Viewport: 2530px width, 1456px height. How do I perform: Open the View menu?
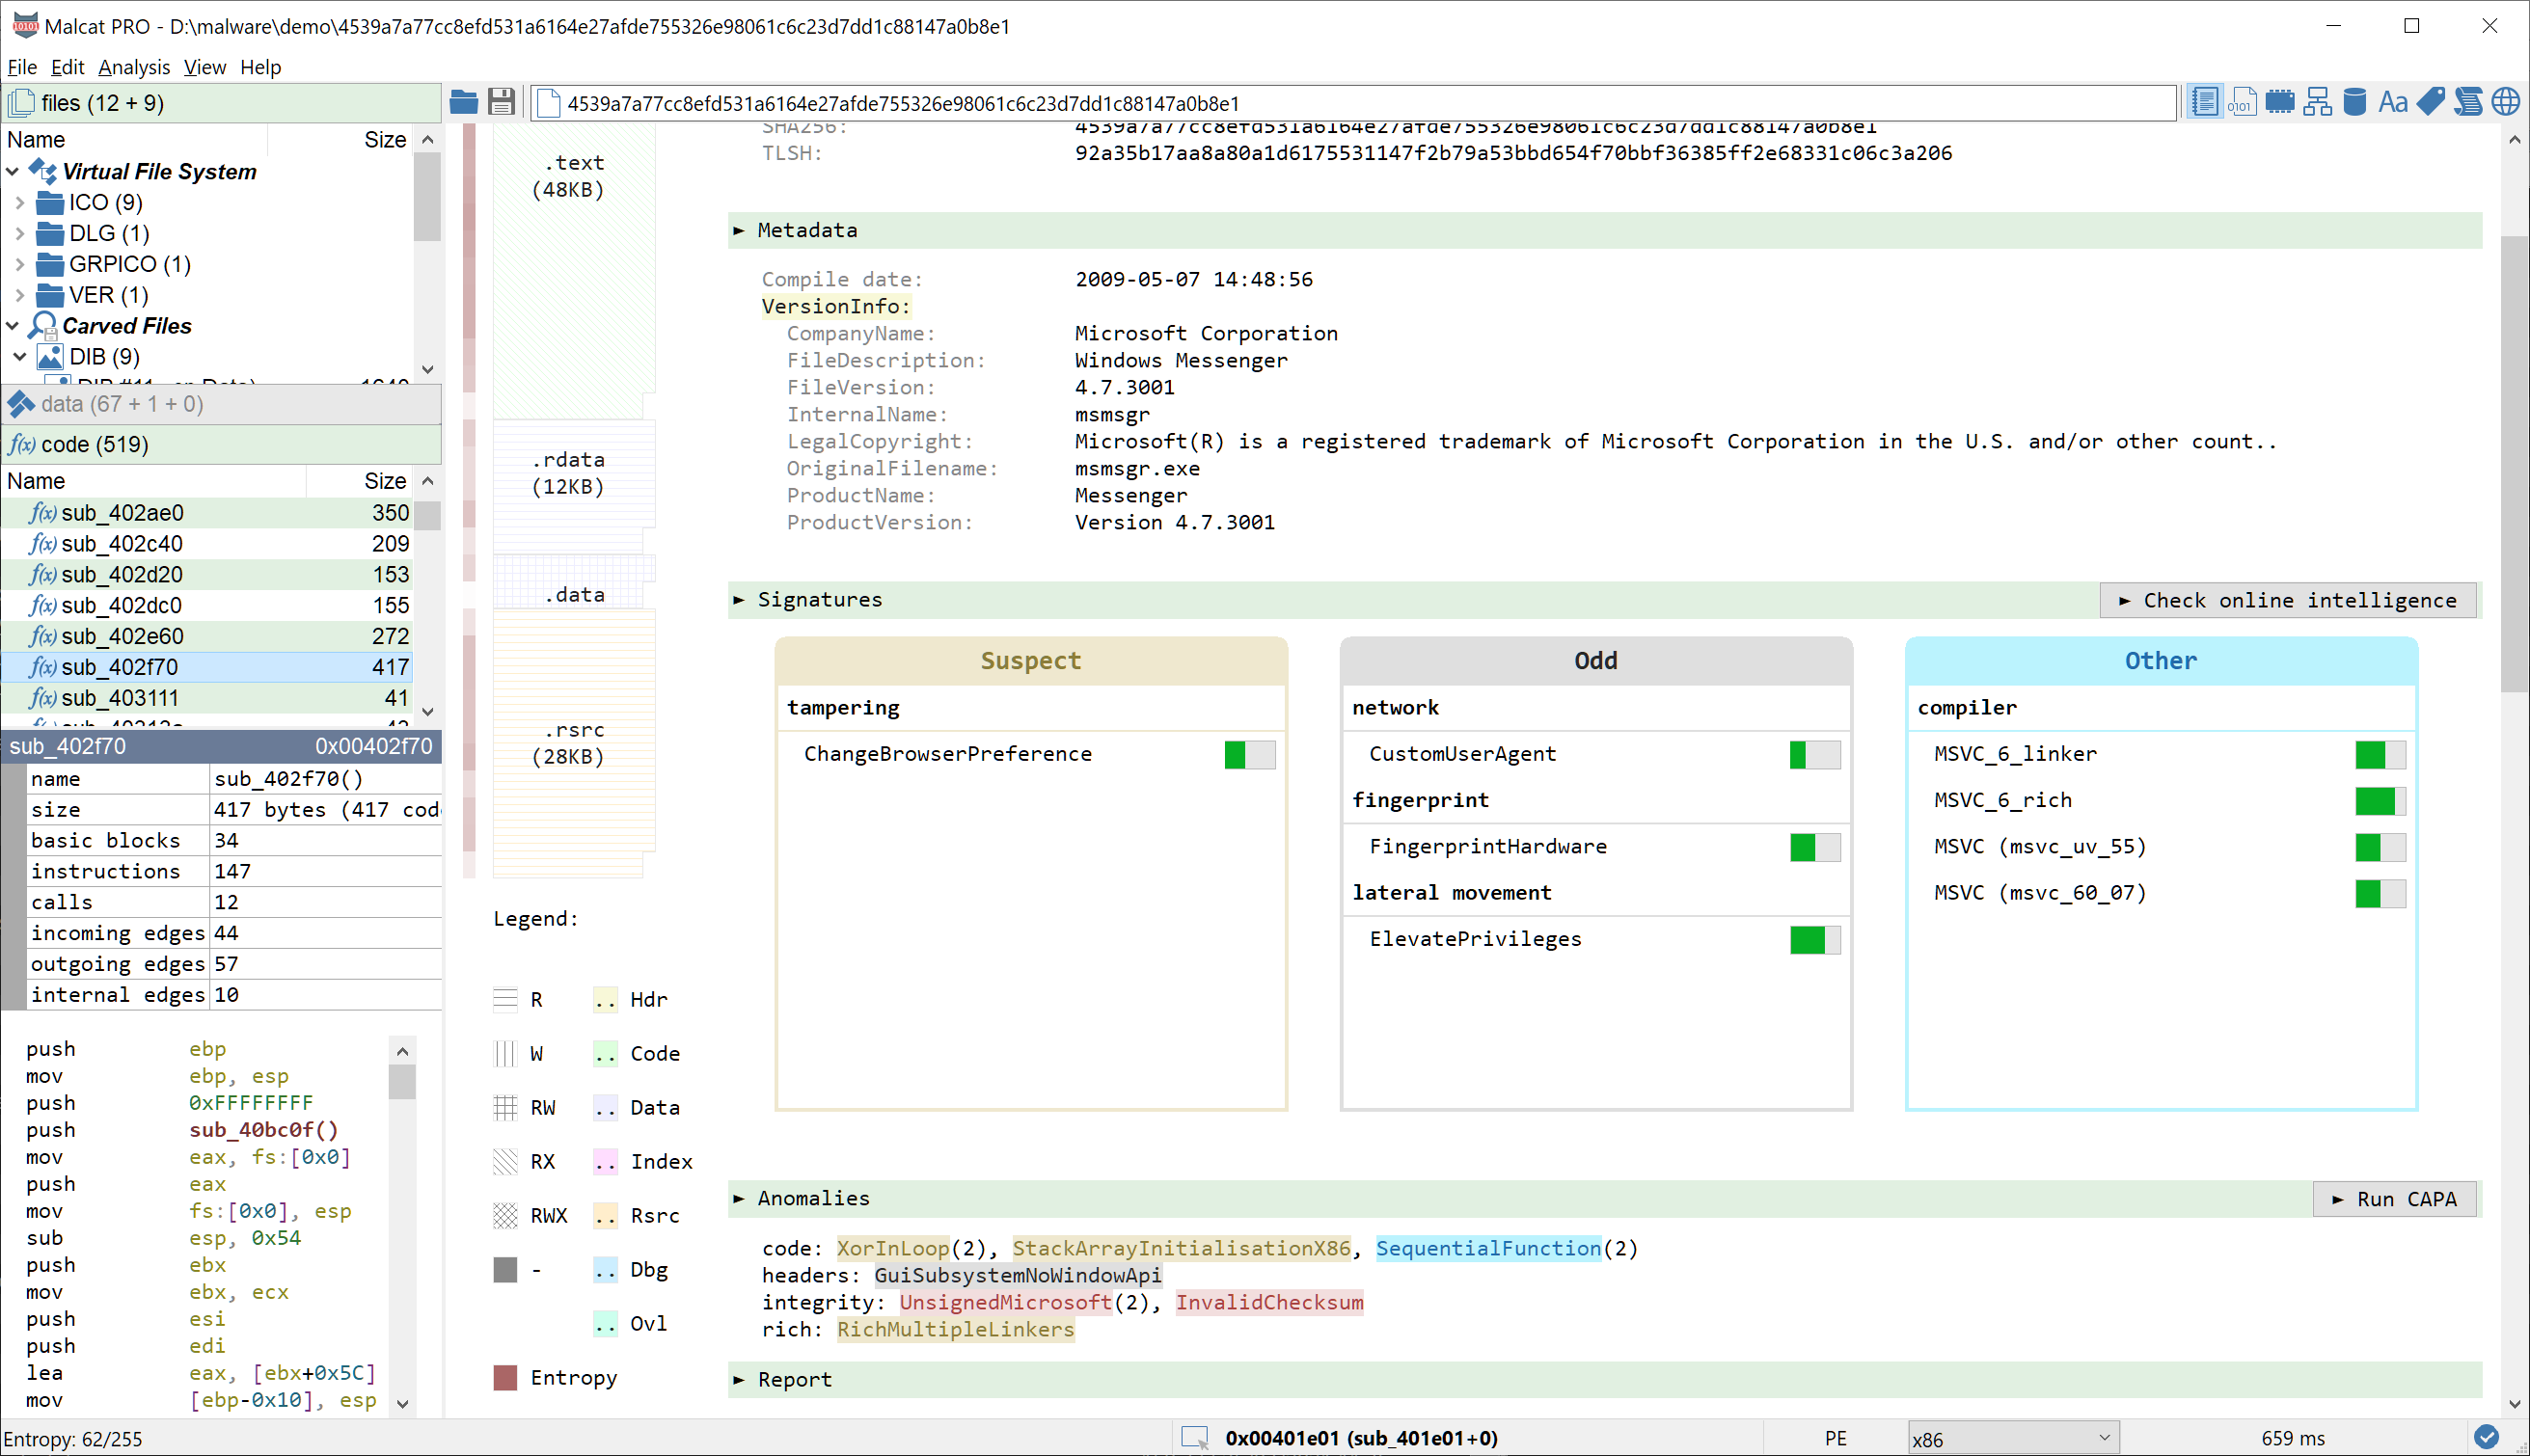204,67
